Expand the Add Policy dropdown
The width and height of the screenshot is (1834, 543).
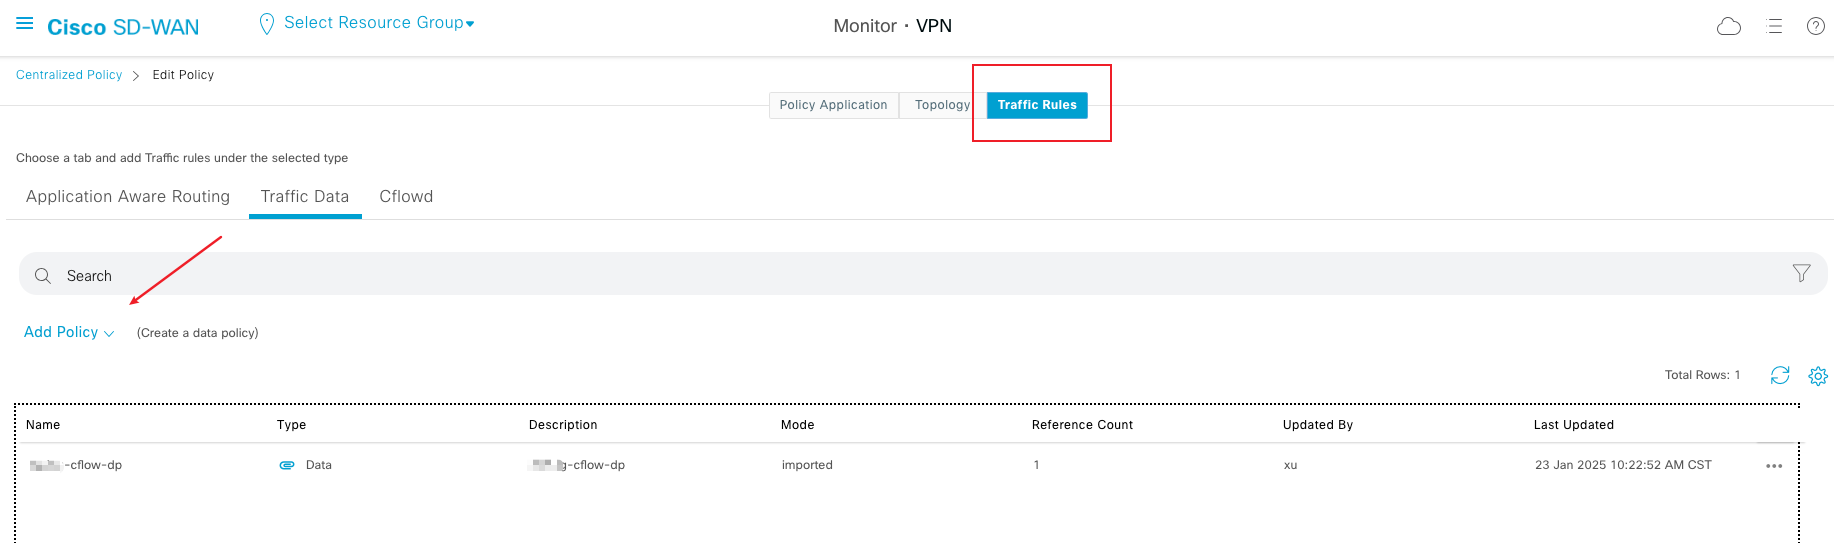coord(69,332)
